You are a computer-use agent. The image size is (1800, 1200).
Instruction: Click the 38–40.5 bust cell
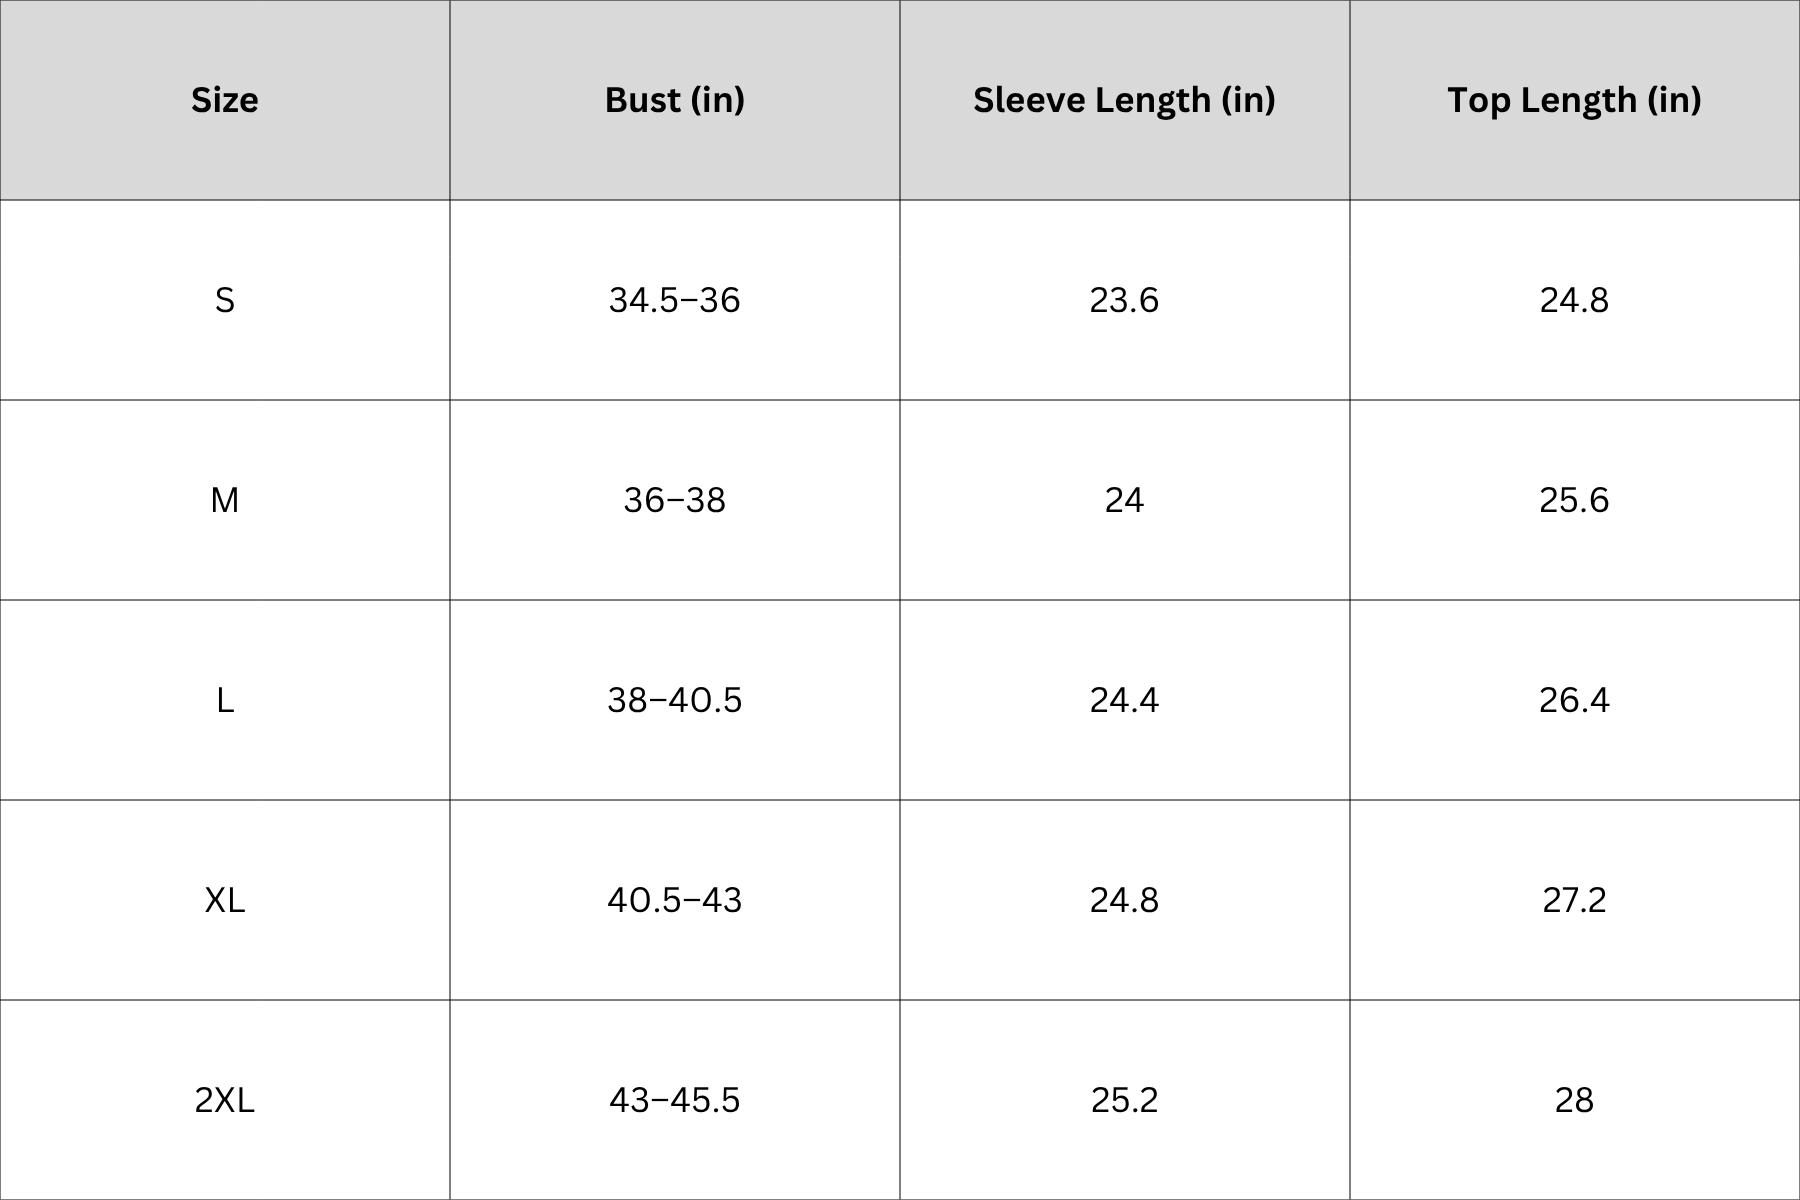coord(675,700)
